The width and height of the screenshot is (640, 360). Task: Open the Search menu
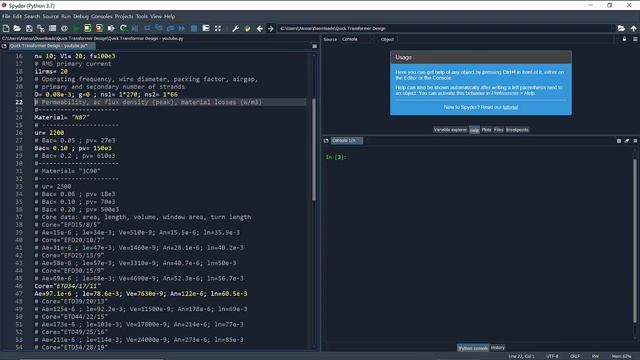[x=32, y=16]
